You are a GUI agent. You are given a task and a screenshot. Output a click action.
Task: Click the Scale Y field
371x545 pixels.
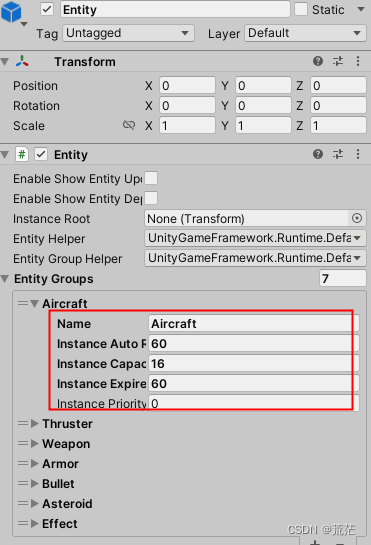263,125
